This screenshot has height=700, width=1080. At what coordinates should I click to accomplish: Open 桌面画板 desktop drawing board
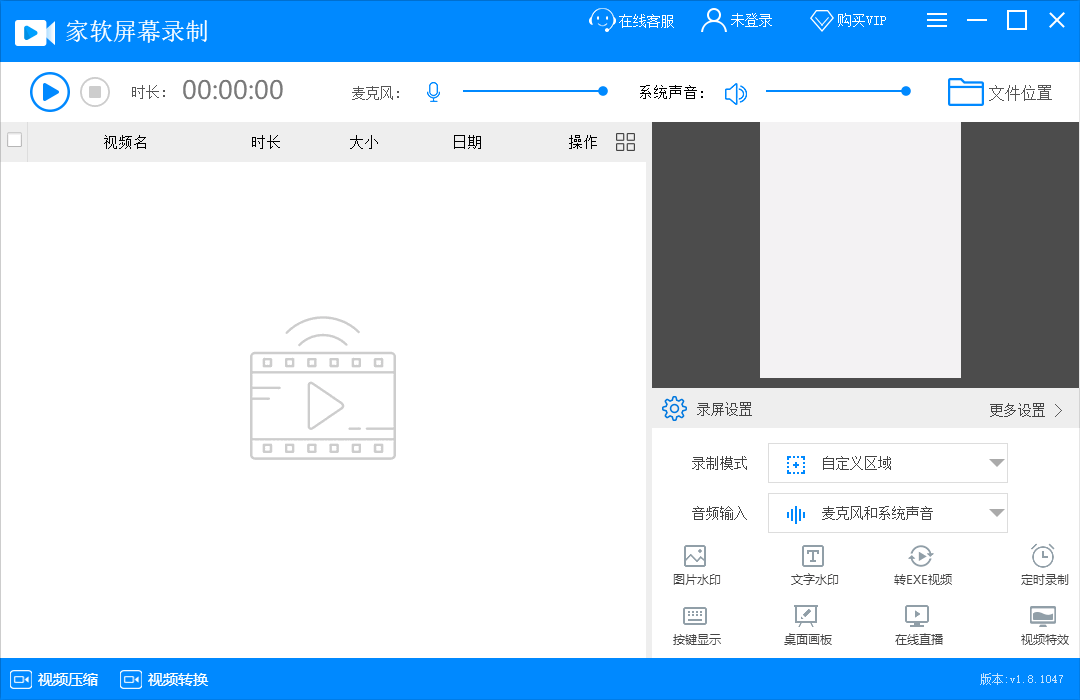tap(807, 626)
